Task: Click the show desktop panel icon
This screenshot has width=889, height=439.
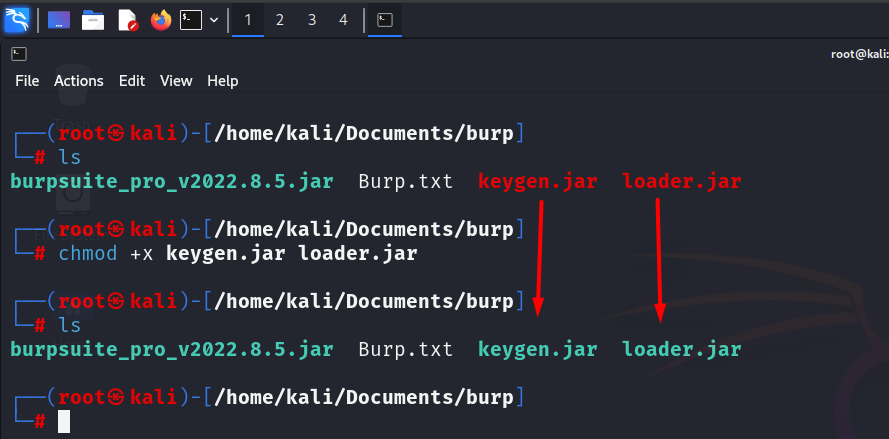Action: [59, 20]
